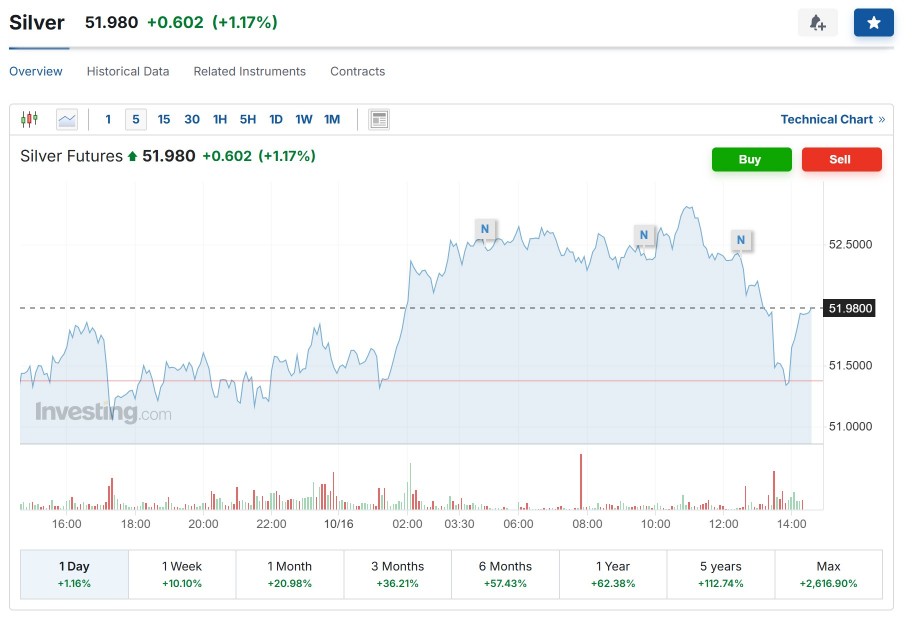The width and height of the screenshot is (912, 623).
Task: Select the 1H chart interval
Action: 220,119
